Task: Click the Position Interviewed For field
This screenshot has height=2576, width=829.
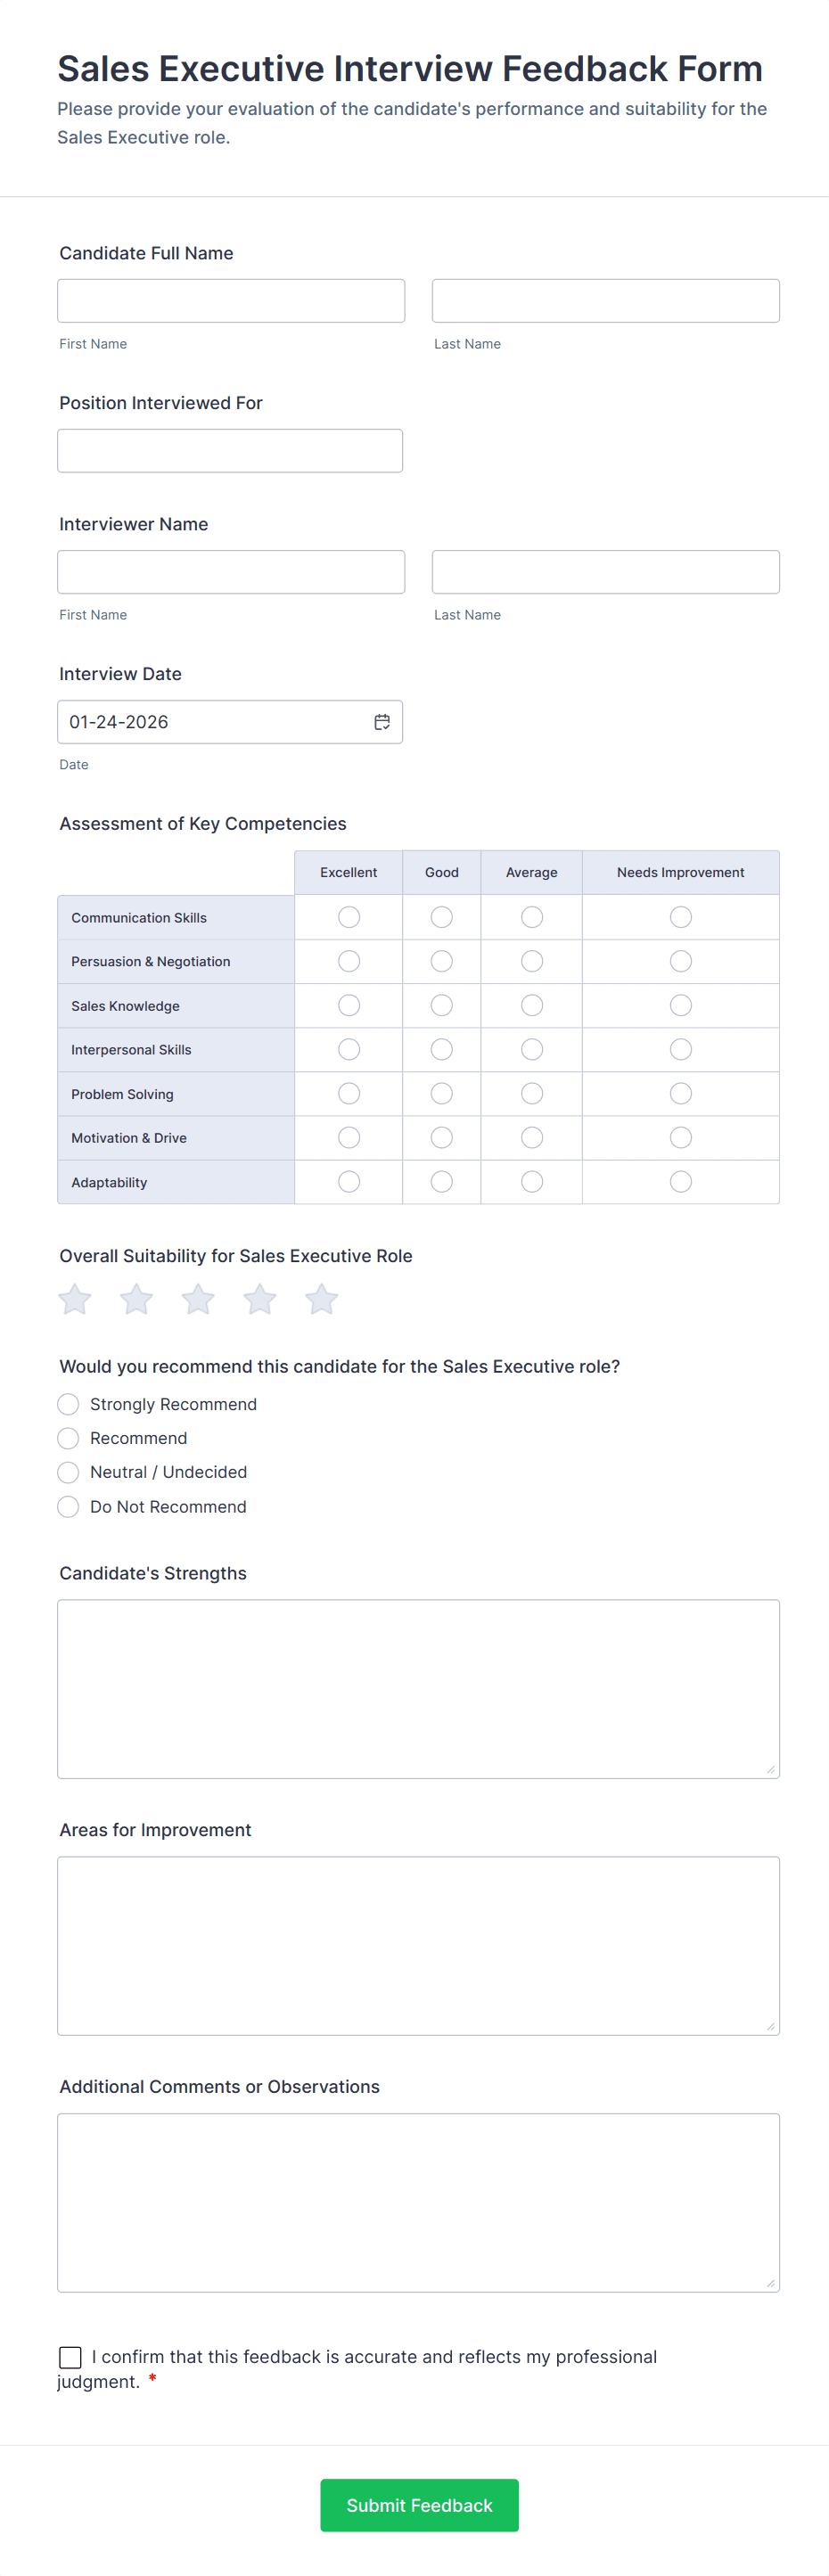Action: [x=231, y=450]
